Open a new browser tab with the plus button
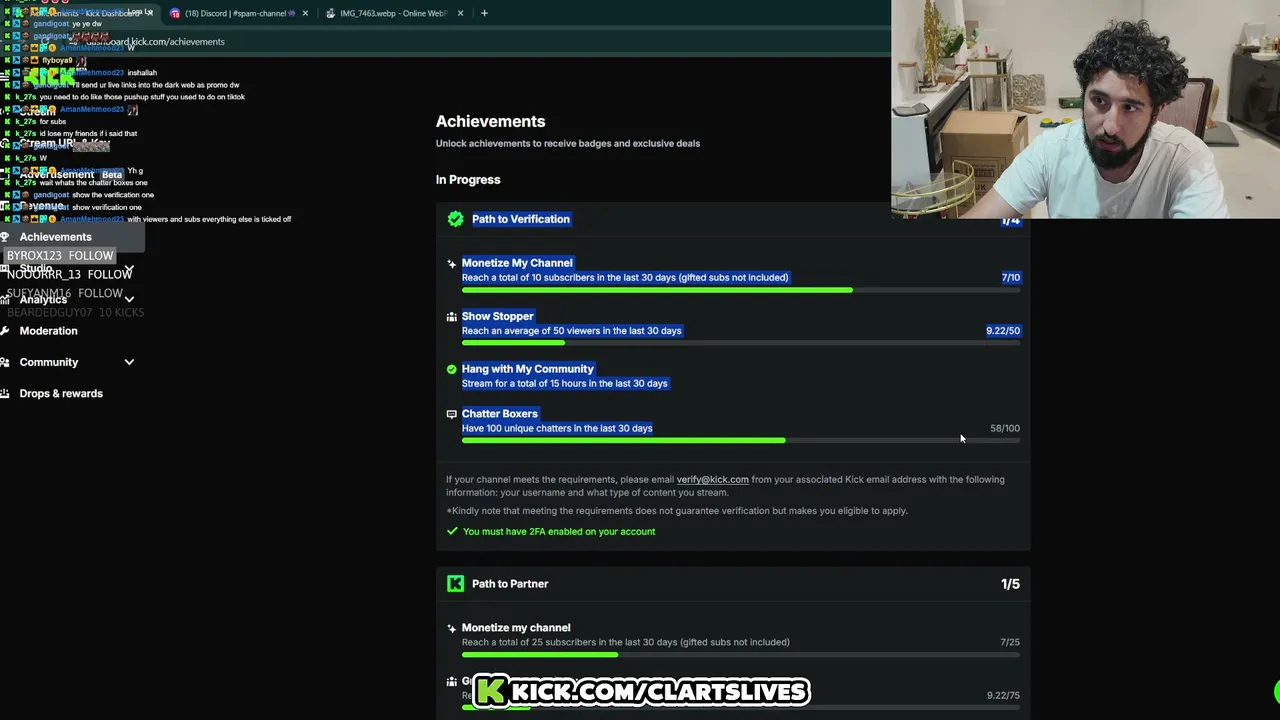This screenshot has height=720, width=1280. coord(484,13)
